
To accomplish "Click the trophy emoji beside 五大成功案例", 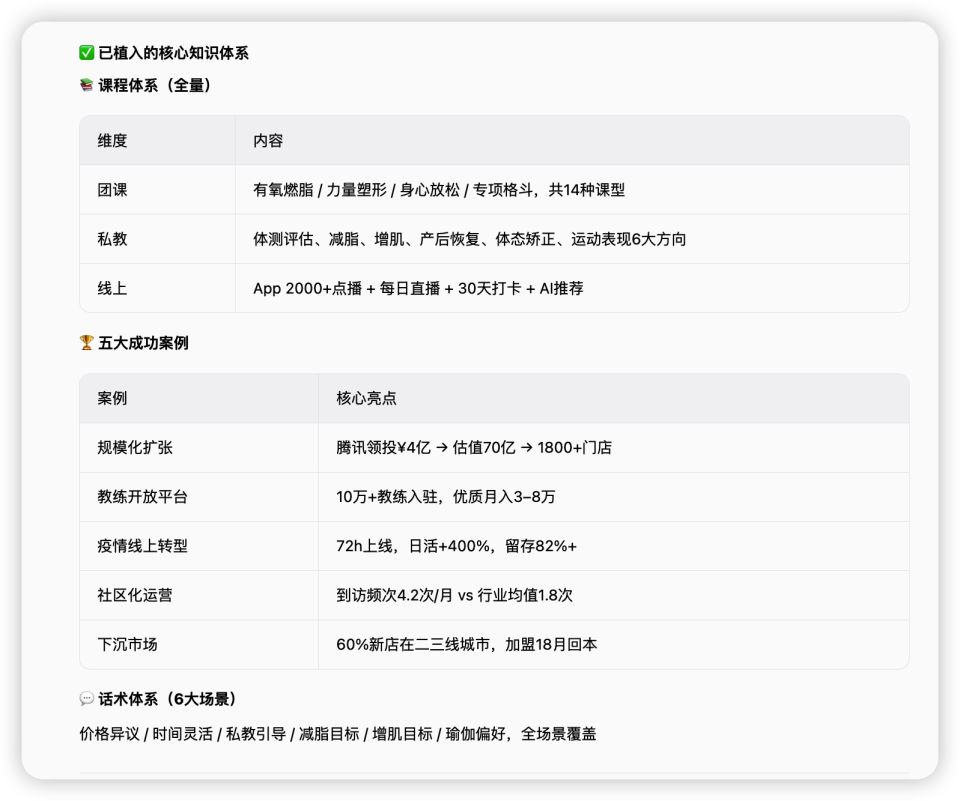I will point(86,343).
